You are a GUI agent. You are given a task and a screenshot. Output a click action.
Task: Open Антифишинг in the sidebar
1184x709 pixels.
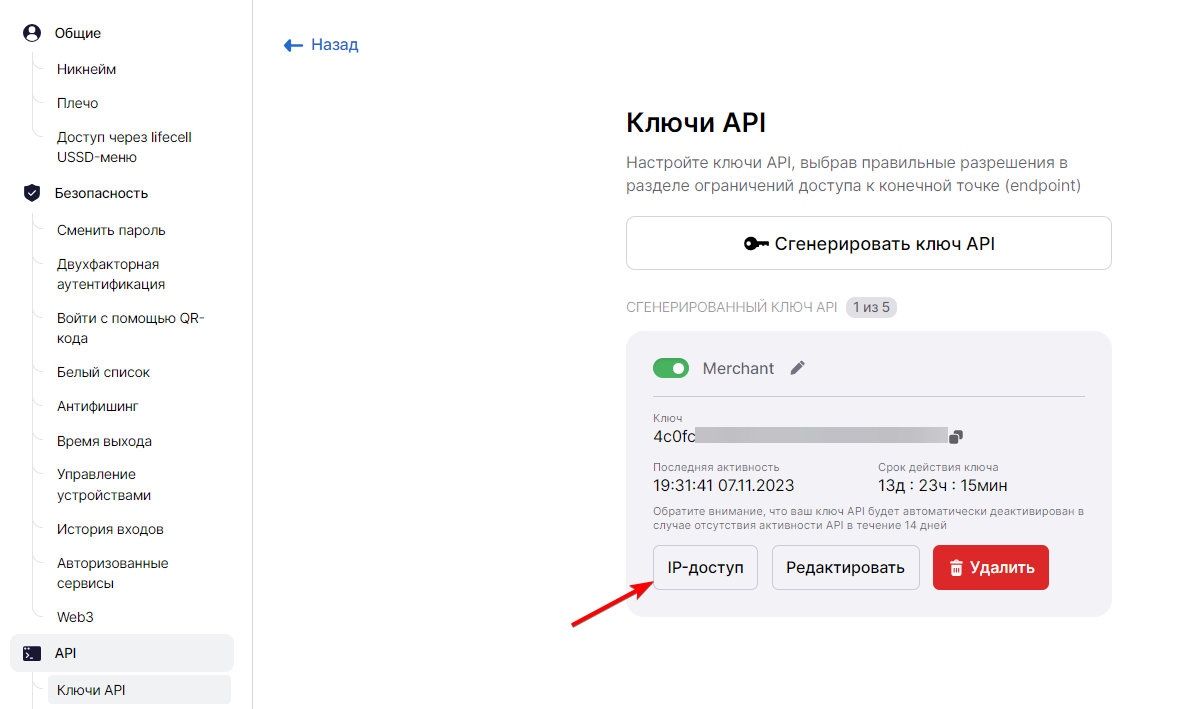[x=97, y=406]
